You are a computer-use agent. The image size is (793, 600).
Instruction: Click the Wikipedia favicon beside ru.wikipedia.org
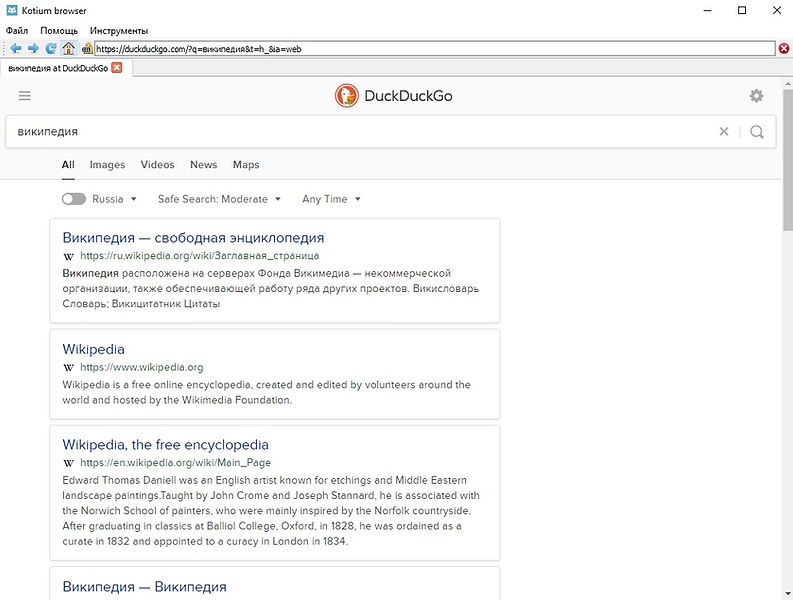69,256
